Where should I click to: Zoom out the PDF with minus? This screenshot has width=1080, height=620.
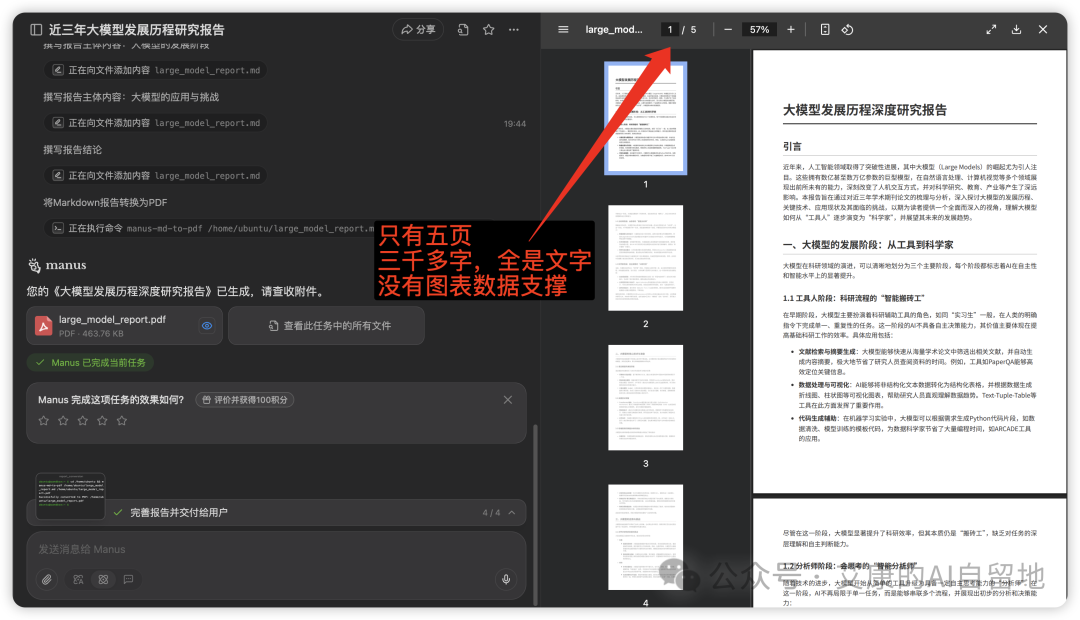[x=727, y=30]
